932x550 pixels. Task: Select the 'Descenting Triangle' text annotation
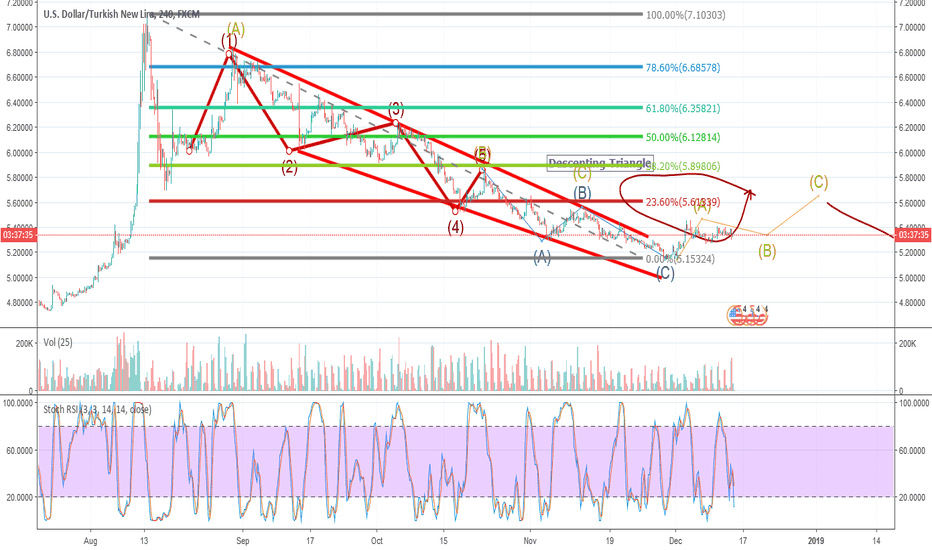pos(599,162)
